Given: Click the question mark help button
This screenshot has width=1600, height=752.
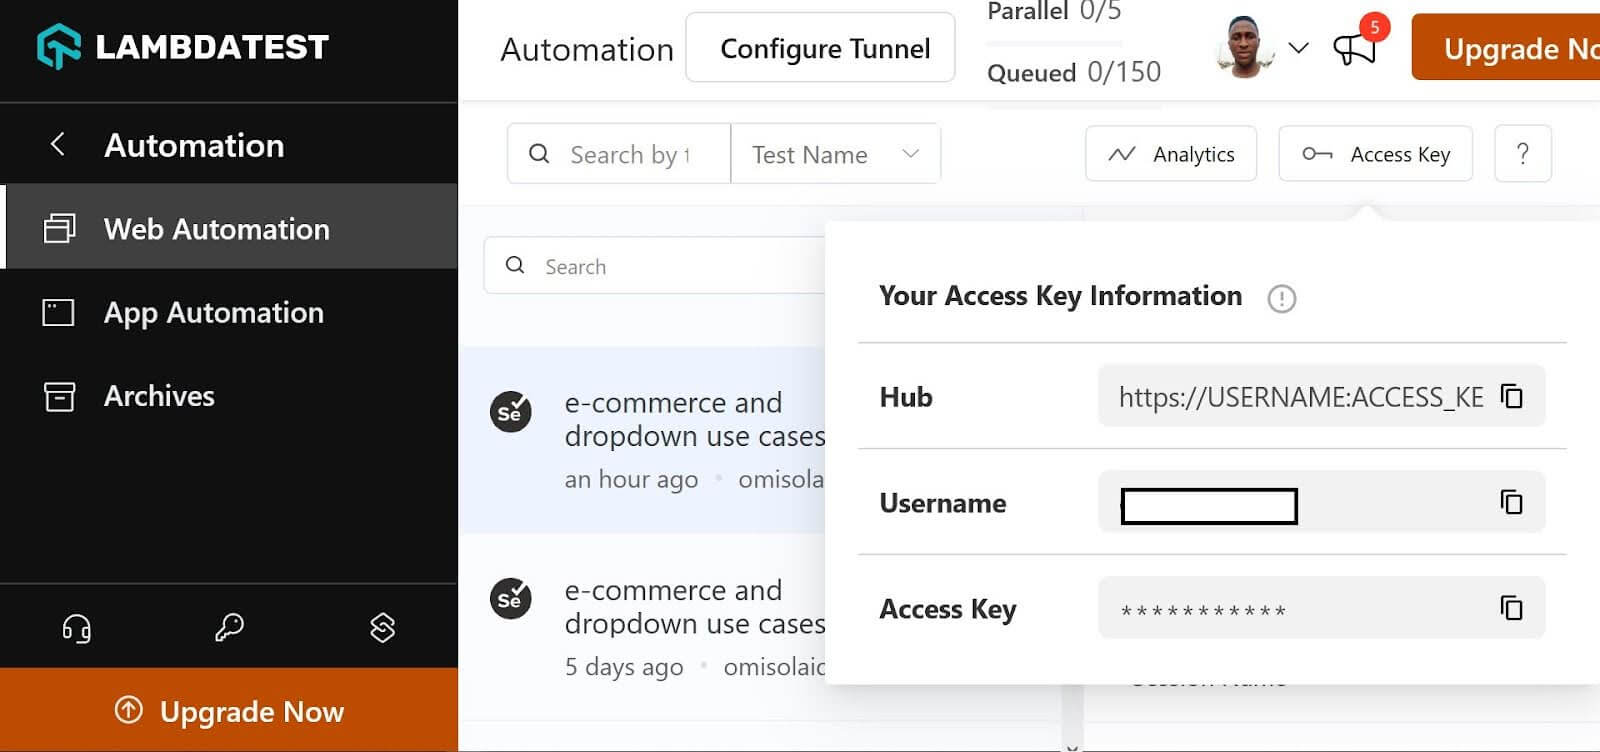Looking at the screenshot, I should coord(1523,154).
